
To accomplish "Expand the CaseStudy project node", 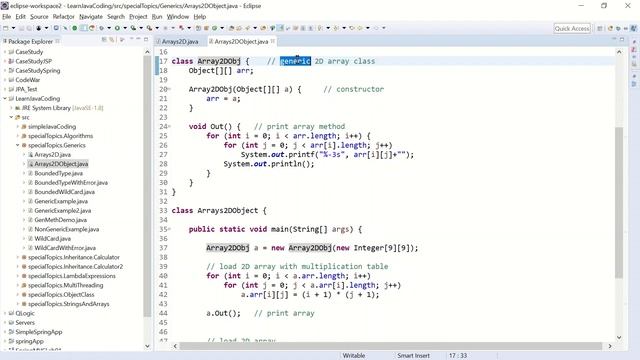I will [x=4, y=52].
